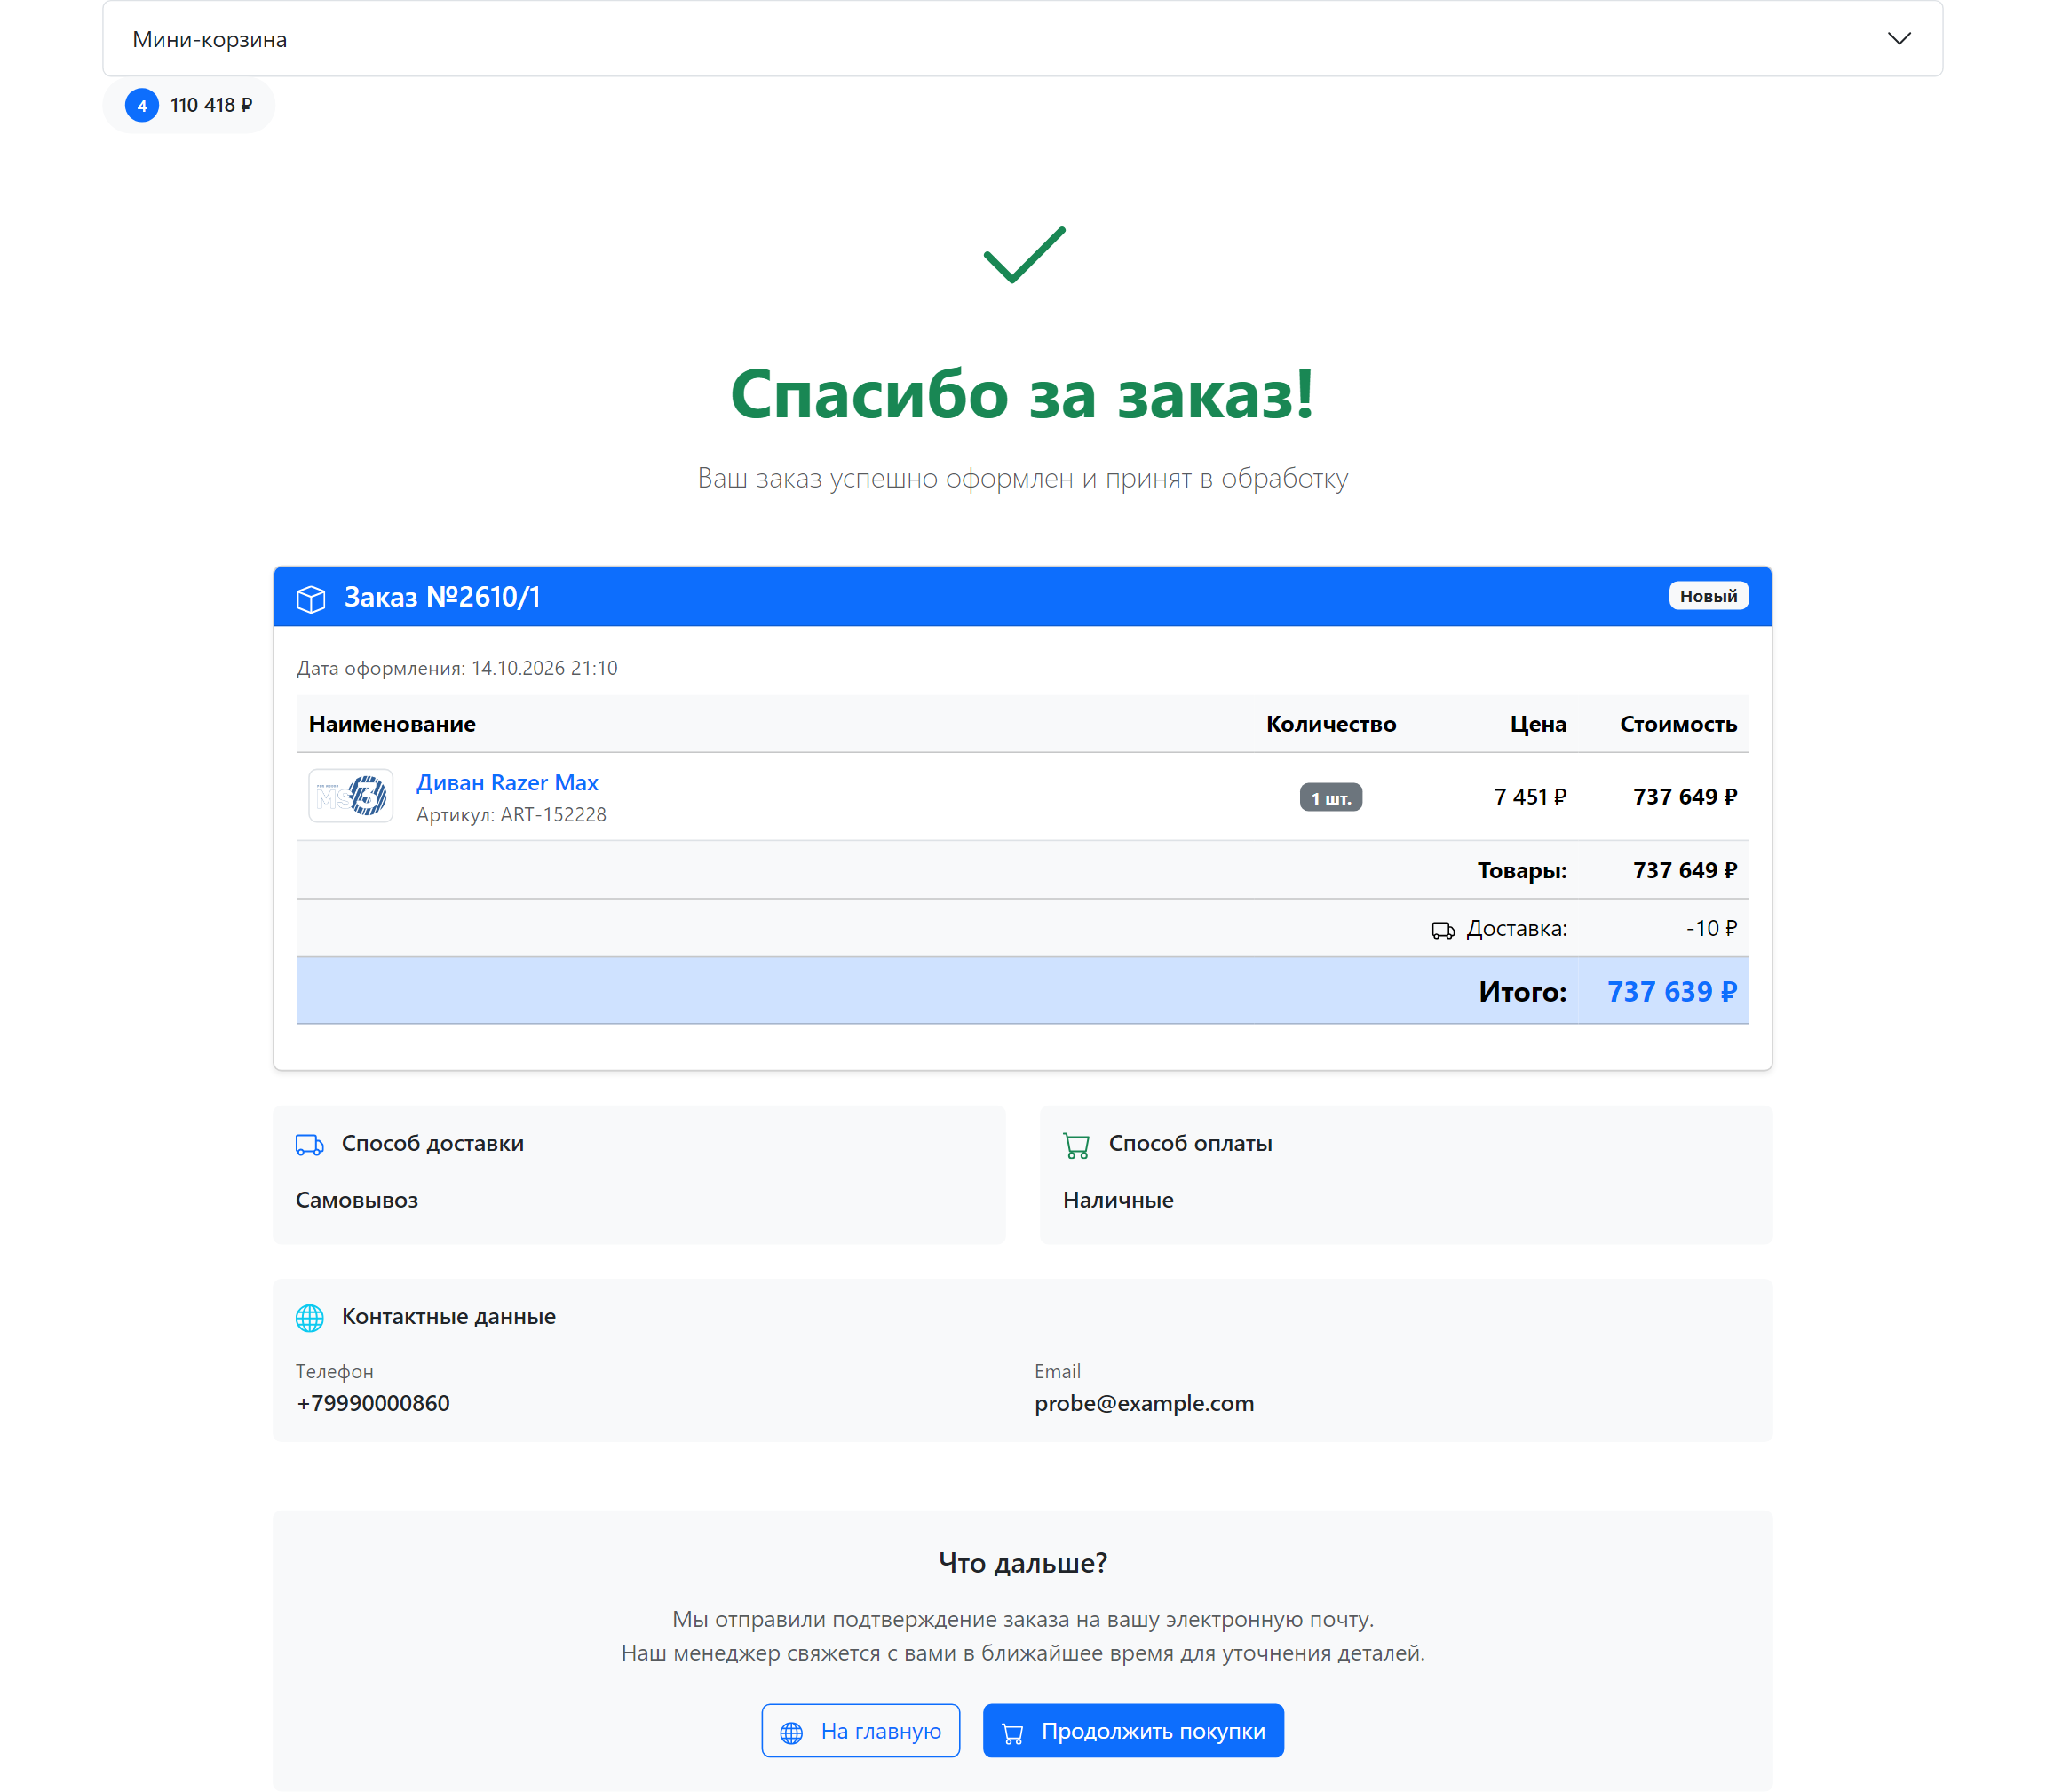Screen dimensions: 2046x1792
Task: Click the cart total 110 418 ₽
Action: 211,105
